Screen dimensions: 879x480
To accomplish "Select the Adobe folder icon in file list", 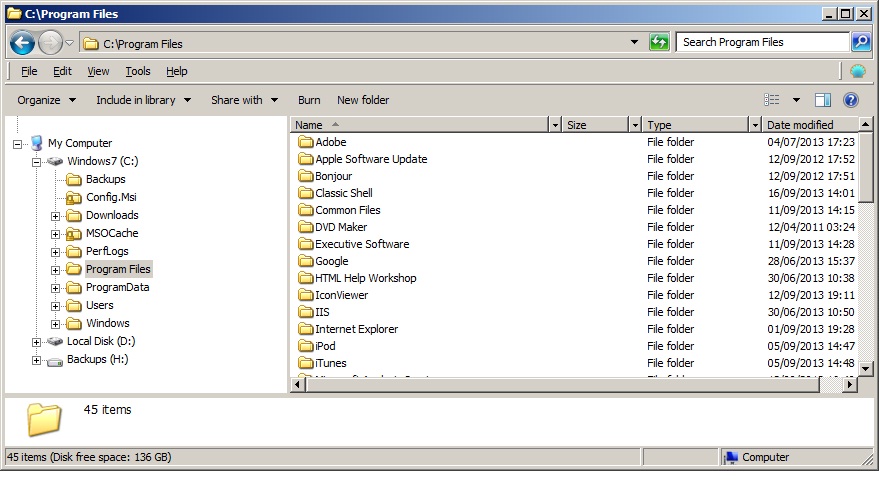I will 306,142.
